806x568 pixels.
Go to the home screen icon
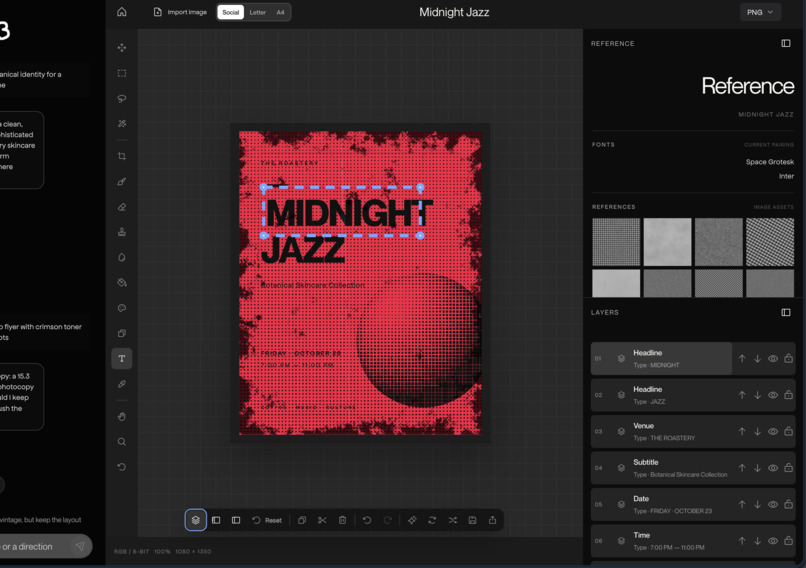pos(122,12)
